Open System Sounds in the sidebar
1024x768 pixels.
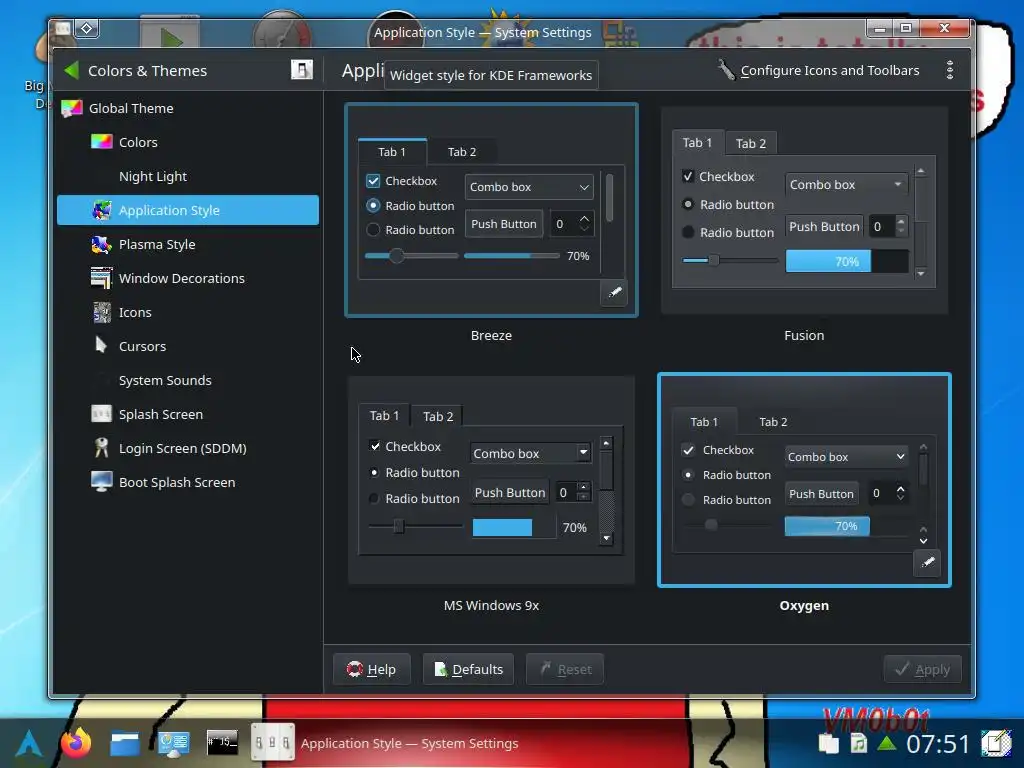(x=187, y=380)
